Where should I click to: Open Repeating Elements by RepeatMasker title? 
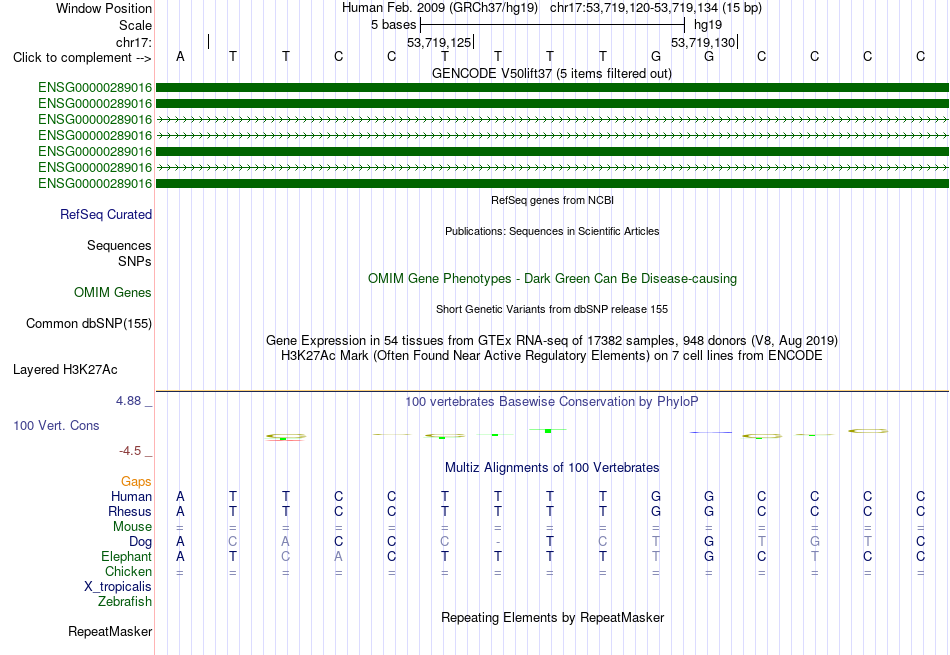coord(553,617)
